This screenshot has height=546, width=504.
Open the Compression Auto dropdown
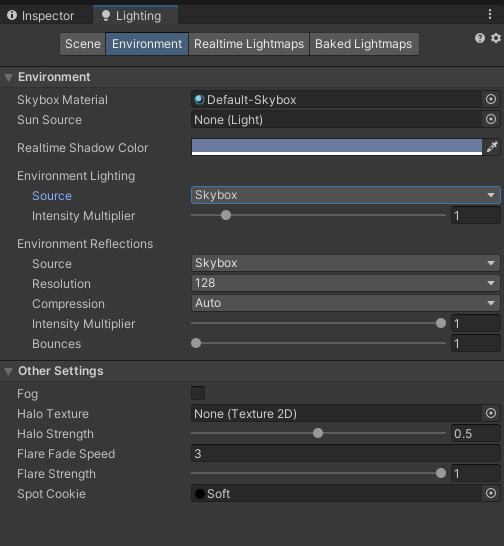tap(346, 303)
